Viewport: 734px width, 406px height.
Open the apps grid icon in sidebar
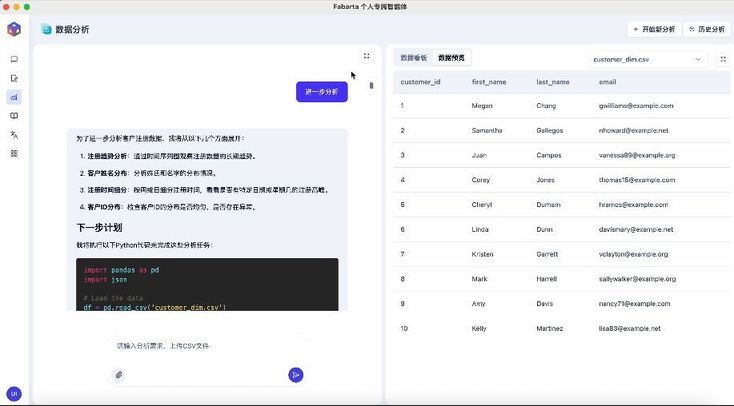point(14,154)
